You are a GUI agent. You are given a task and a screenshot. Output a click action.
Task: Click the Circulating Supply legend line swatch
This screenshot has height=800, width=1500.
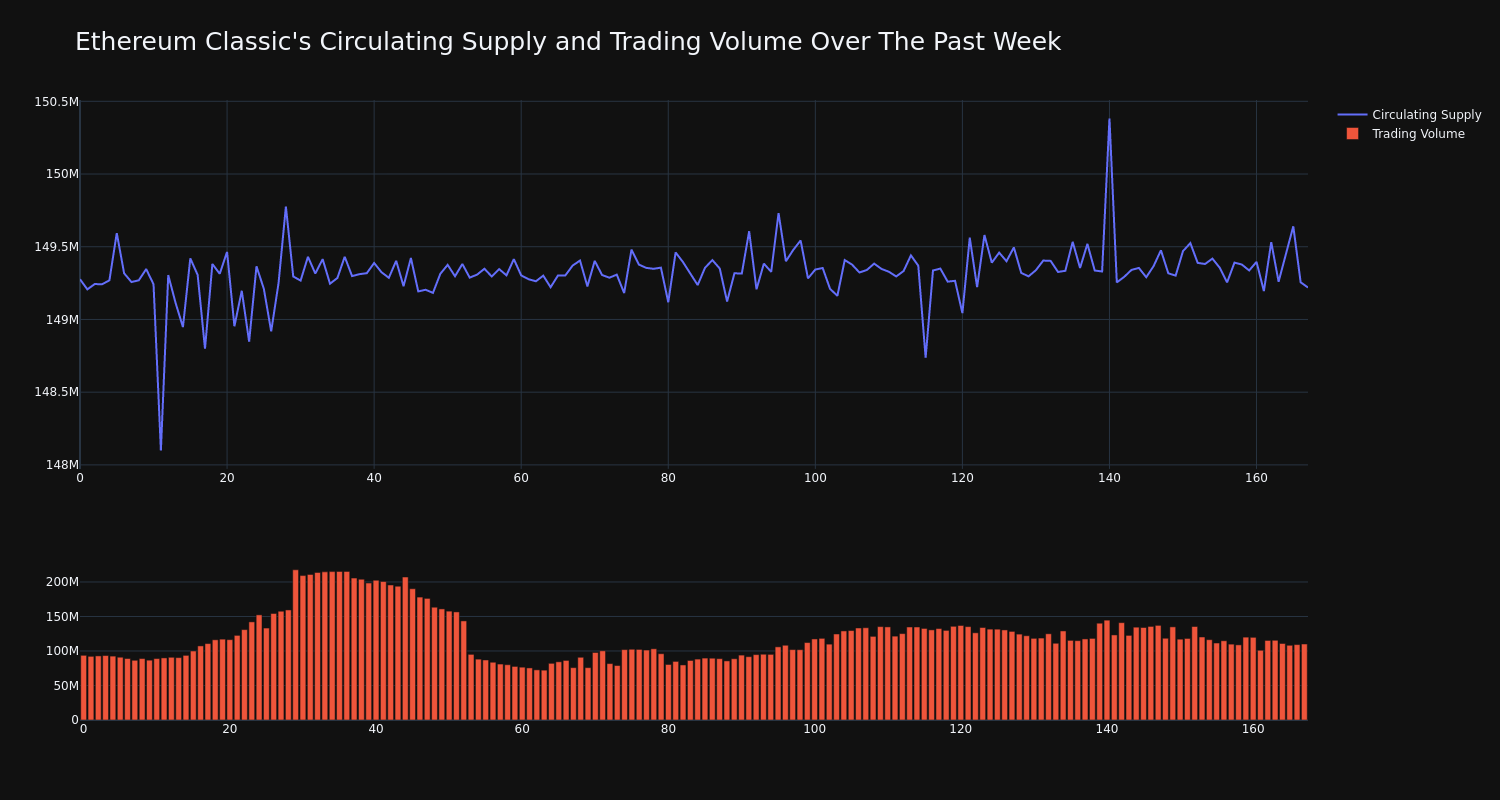[1352, 115]
